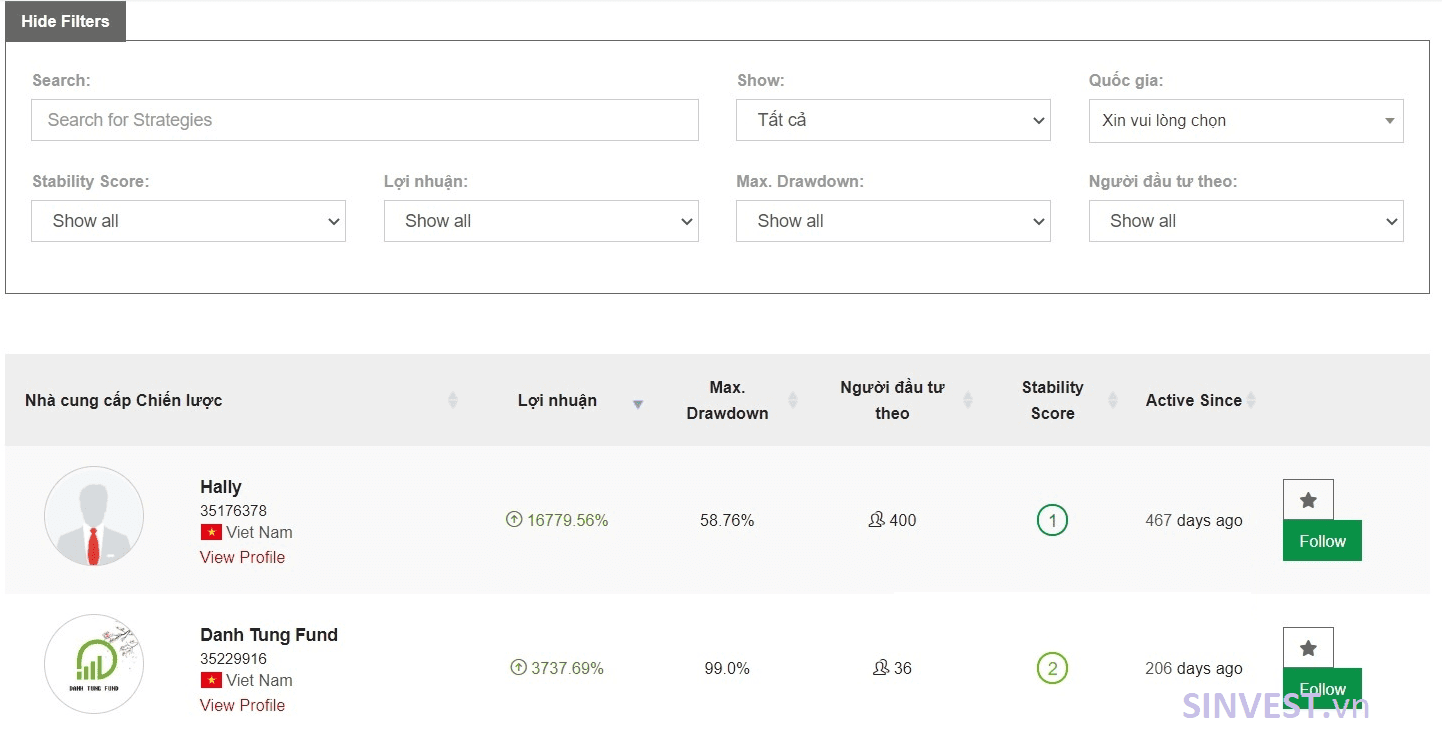
Task: Open the Show dropdown set to Tất cả
Action: 893,120
